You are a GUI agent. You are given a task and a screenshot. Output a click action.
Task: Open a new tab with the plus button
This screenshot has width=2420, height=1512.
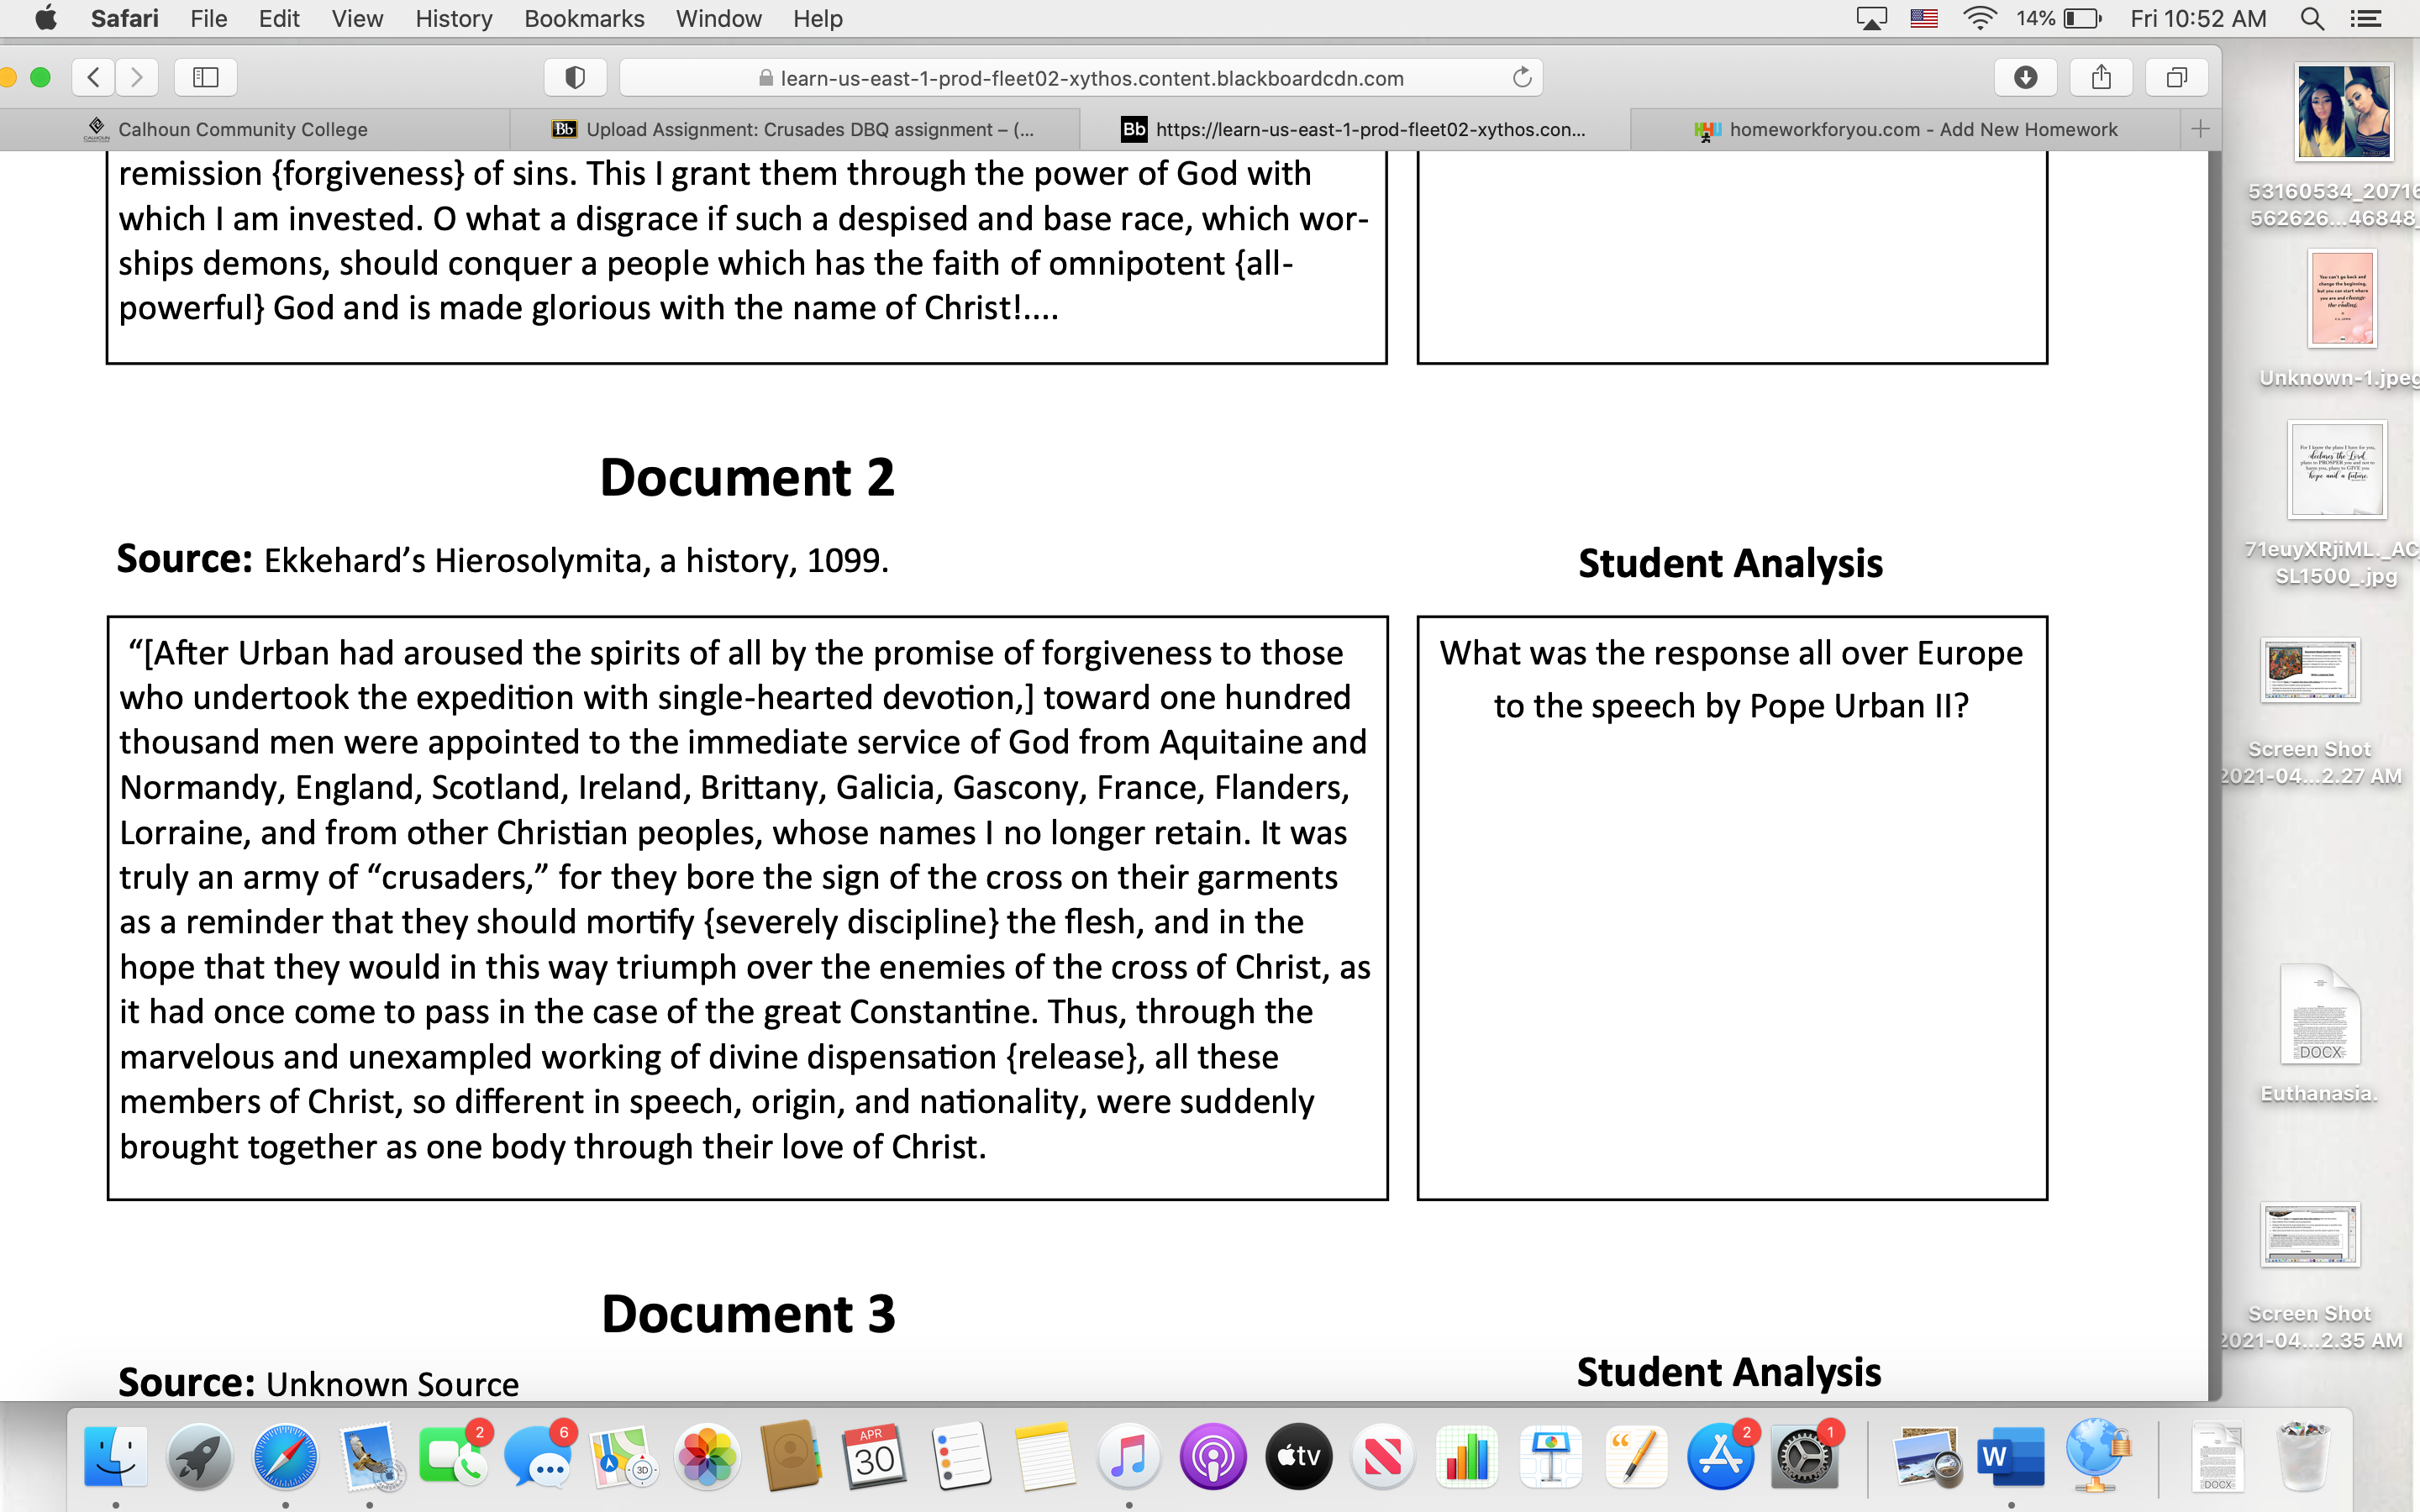click(x=2200, y=129)
